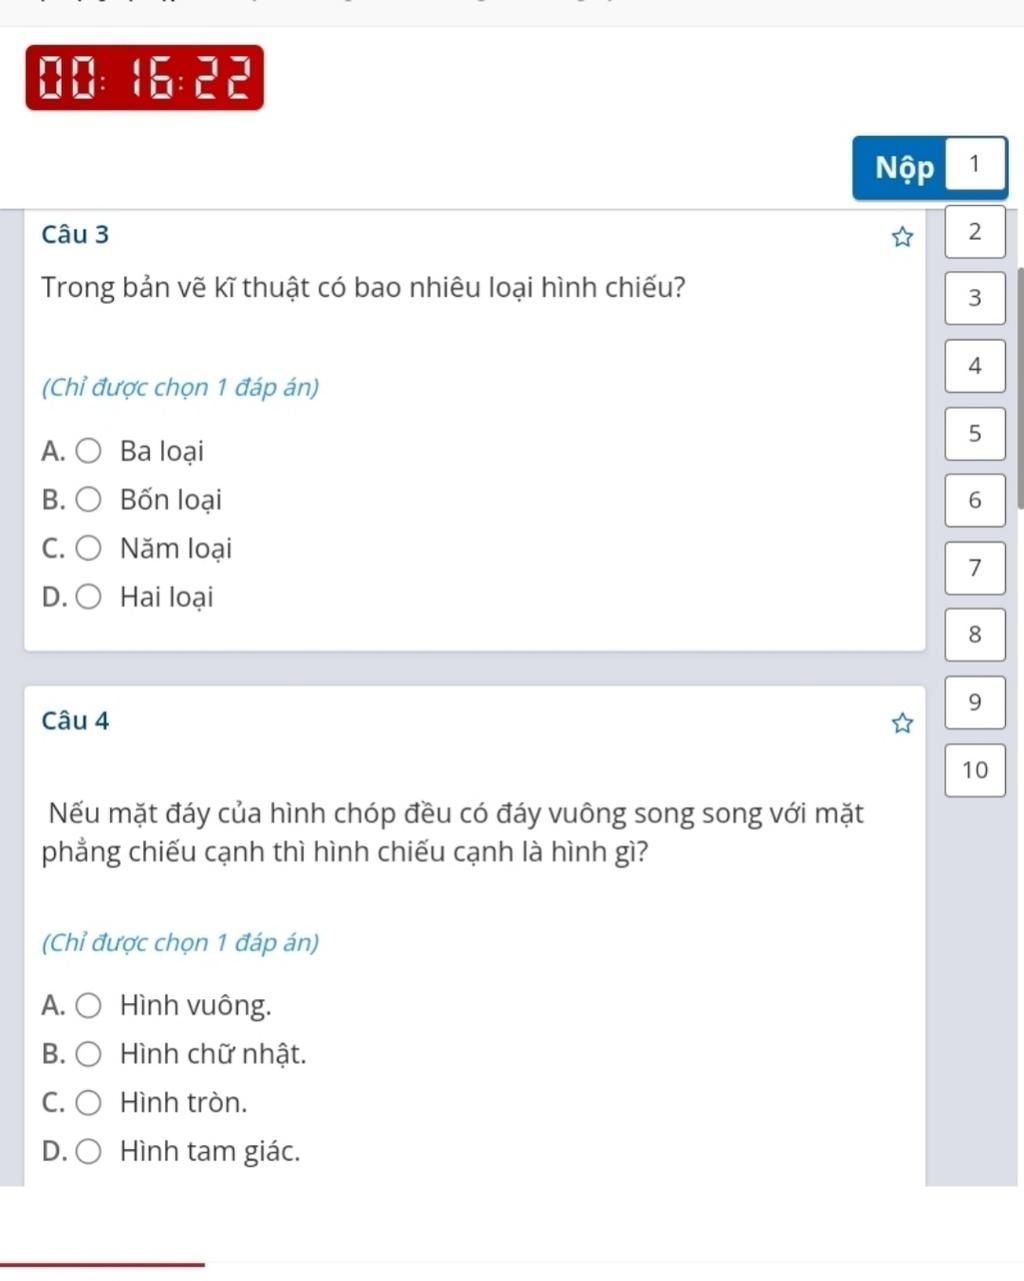Jump to question 7 box
The width and height of the screenshot is (1024, 1281).
tap(975, 568)
